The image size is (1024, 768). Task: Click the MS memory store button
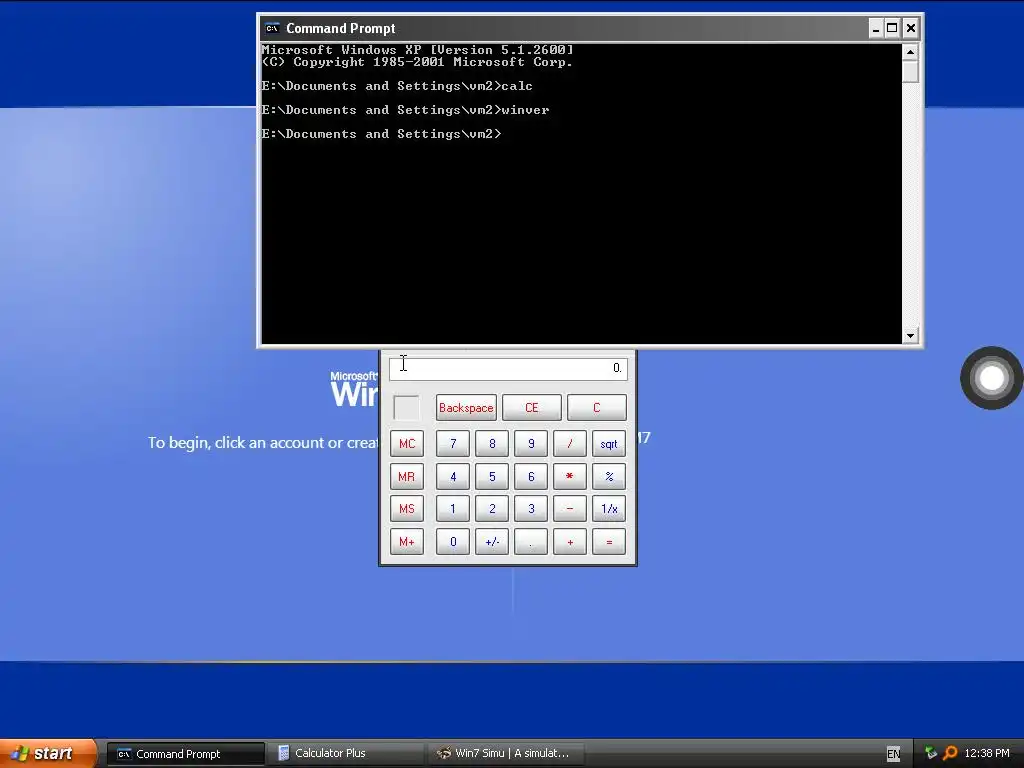pos(407,509)
